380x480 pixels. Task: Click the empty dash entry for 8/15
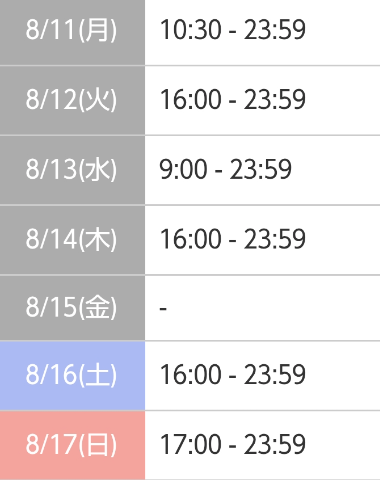[x=163, y=309]
